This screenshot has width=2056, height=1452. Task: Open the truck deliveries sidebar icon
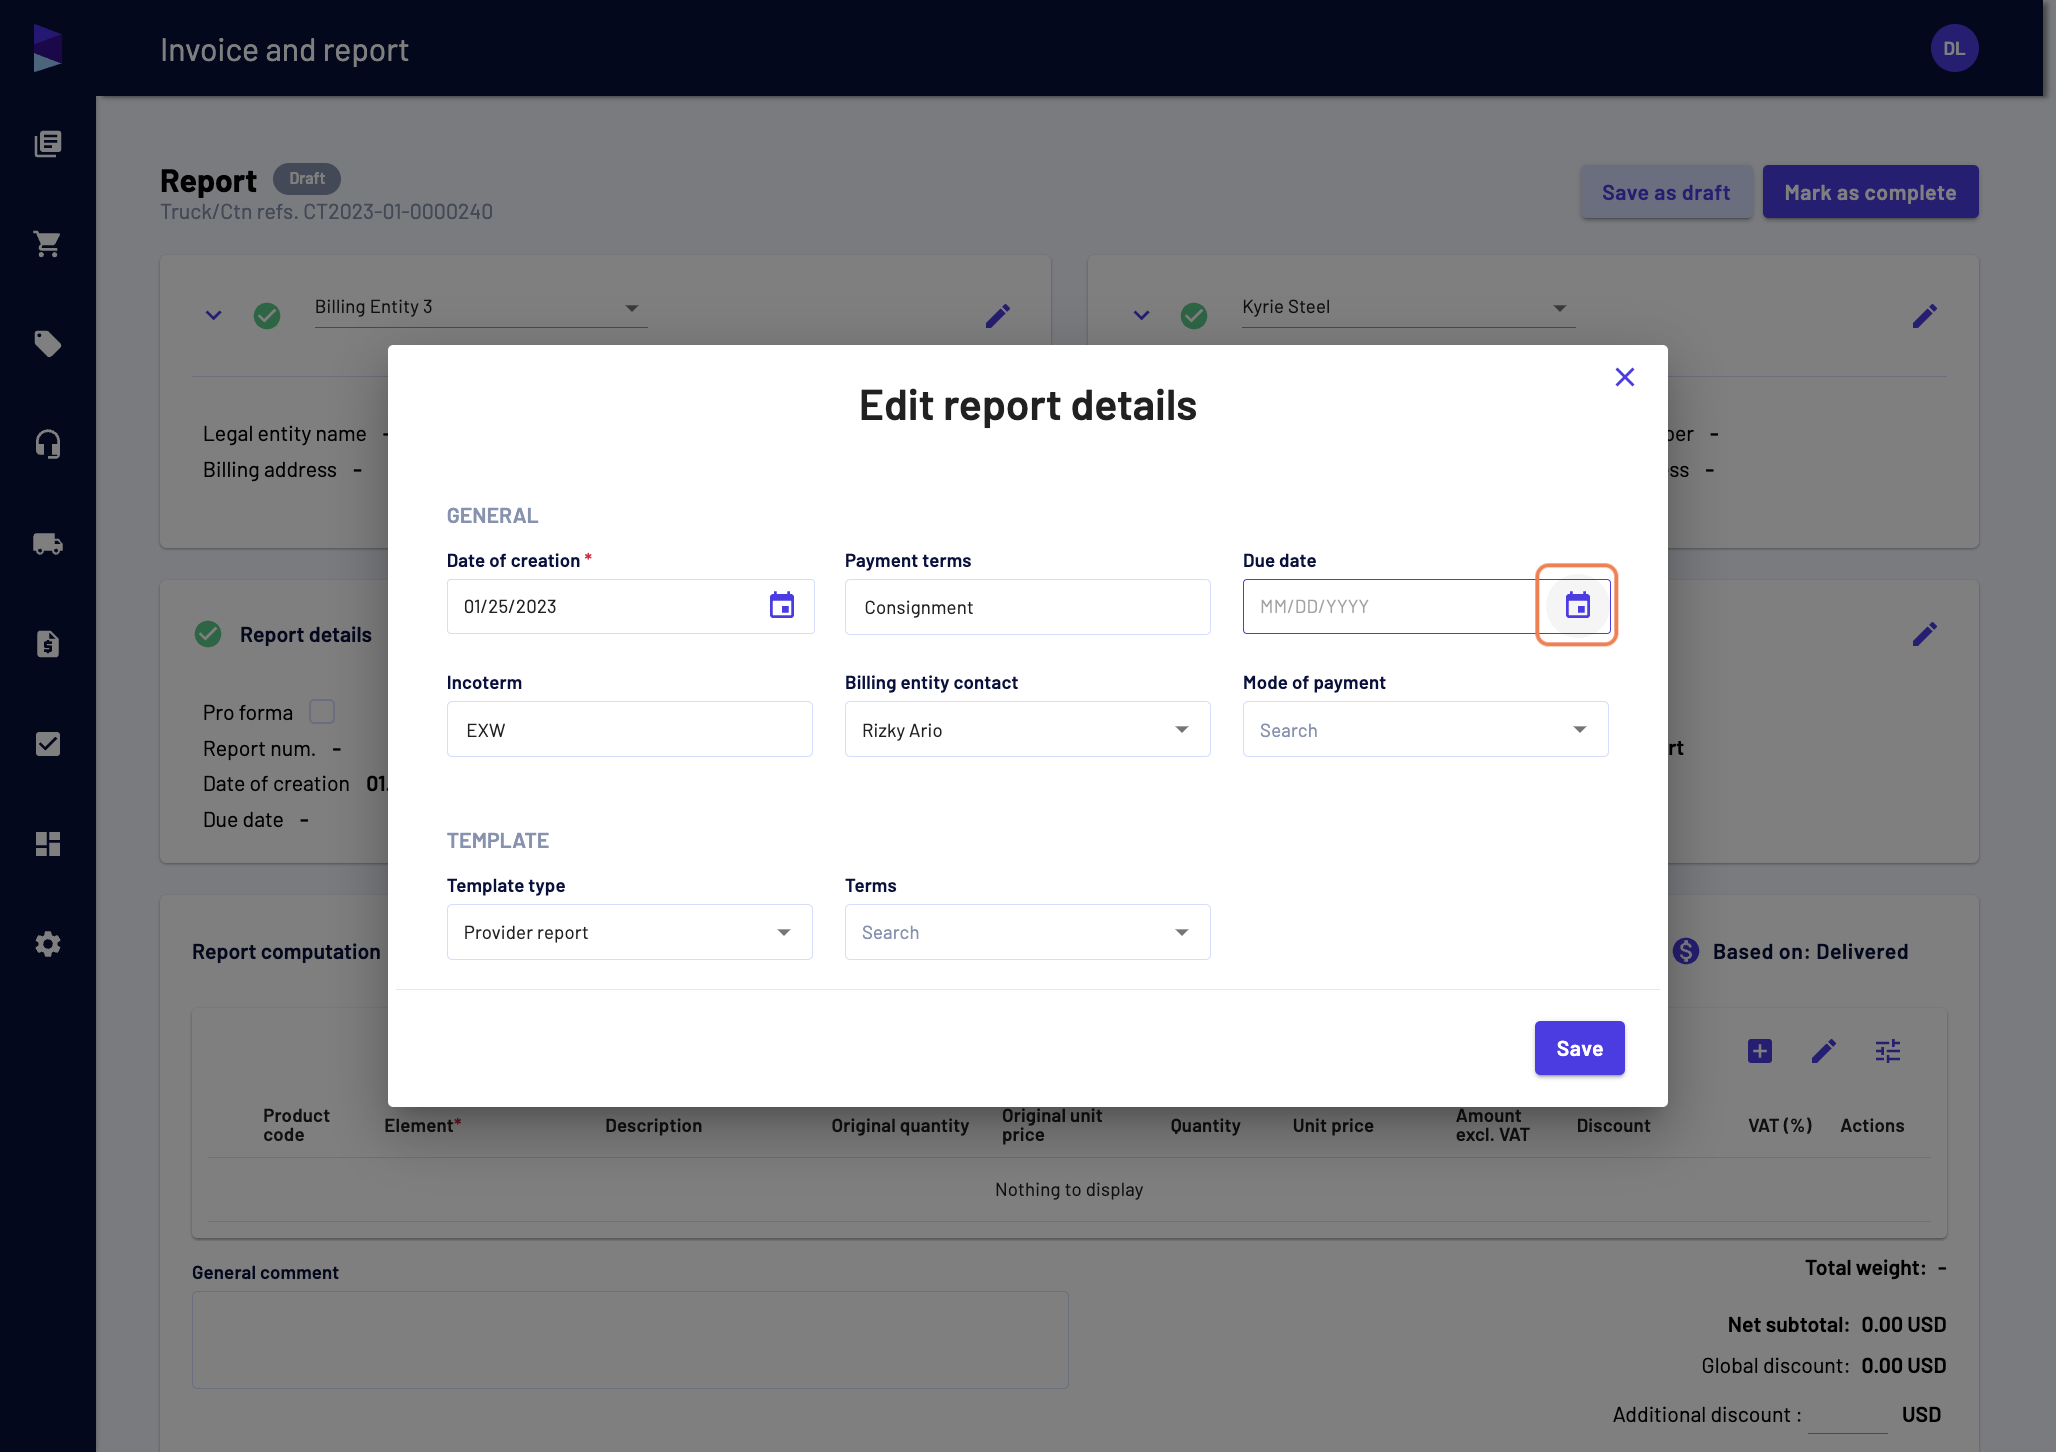(x=47, y=544)
